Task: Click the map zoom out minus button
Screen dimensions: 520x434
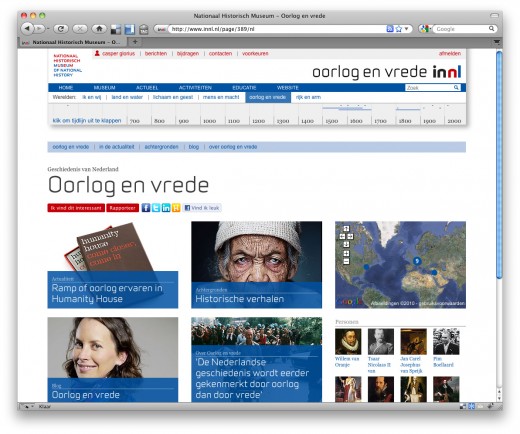Action: click(x=346, y=262)
